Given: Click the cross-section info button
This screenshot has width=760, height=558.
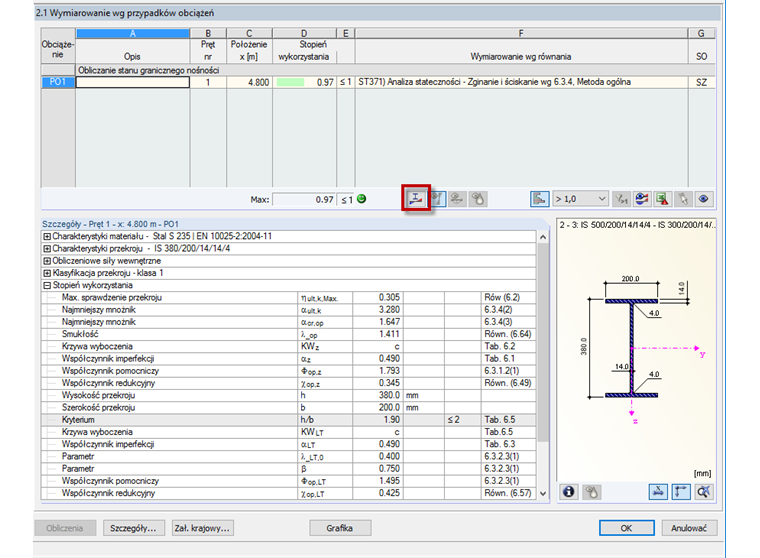Looking at the screenshot, I should click(570, 491).
